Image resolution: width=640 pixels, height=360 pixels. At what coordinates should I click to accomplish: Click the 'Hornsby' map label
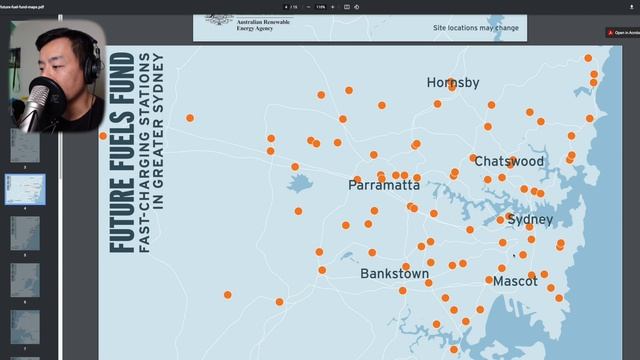point(453,83)
